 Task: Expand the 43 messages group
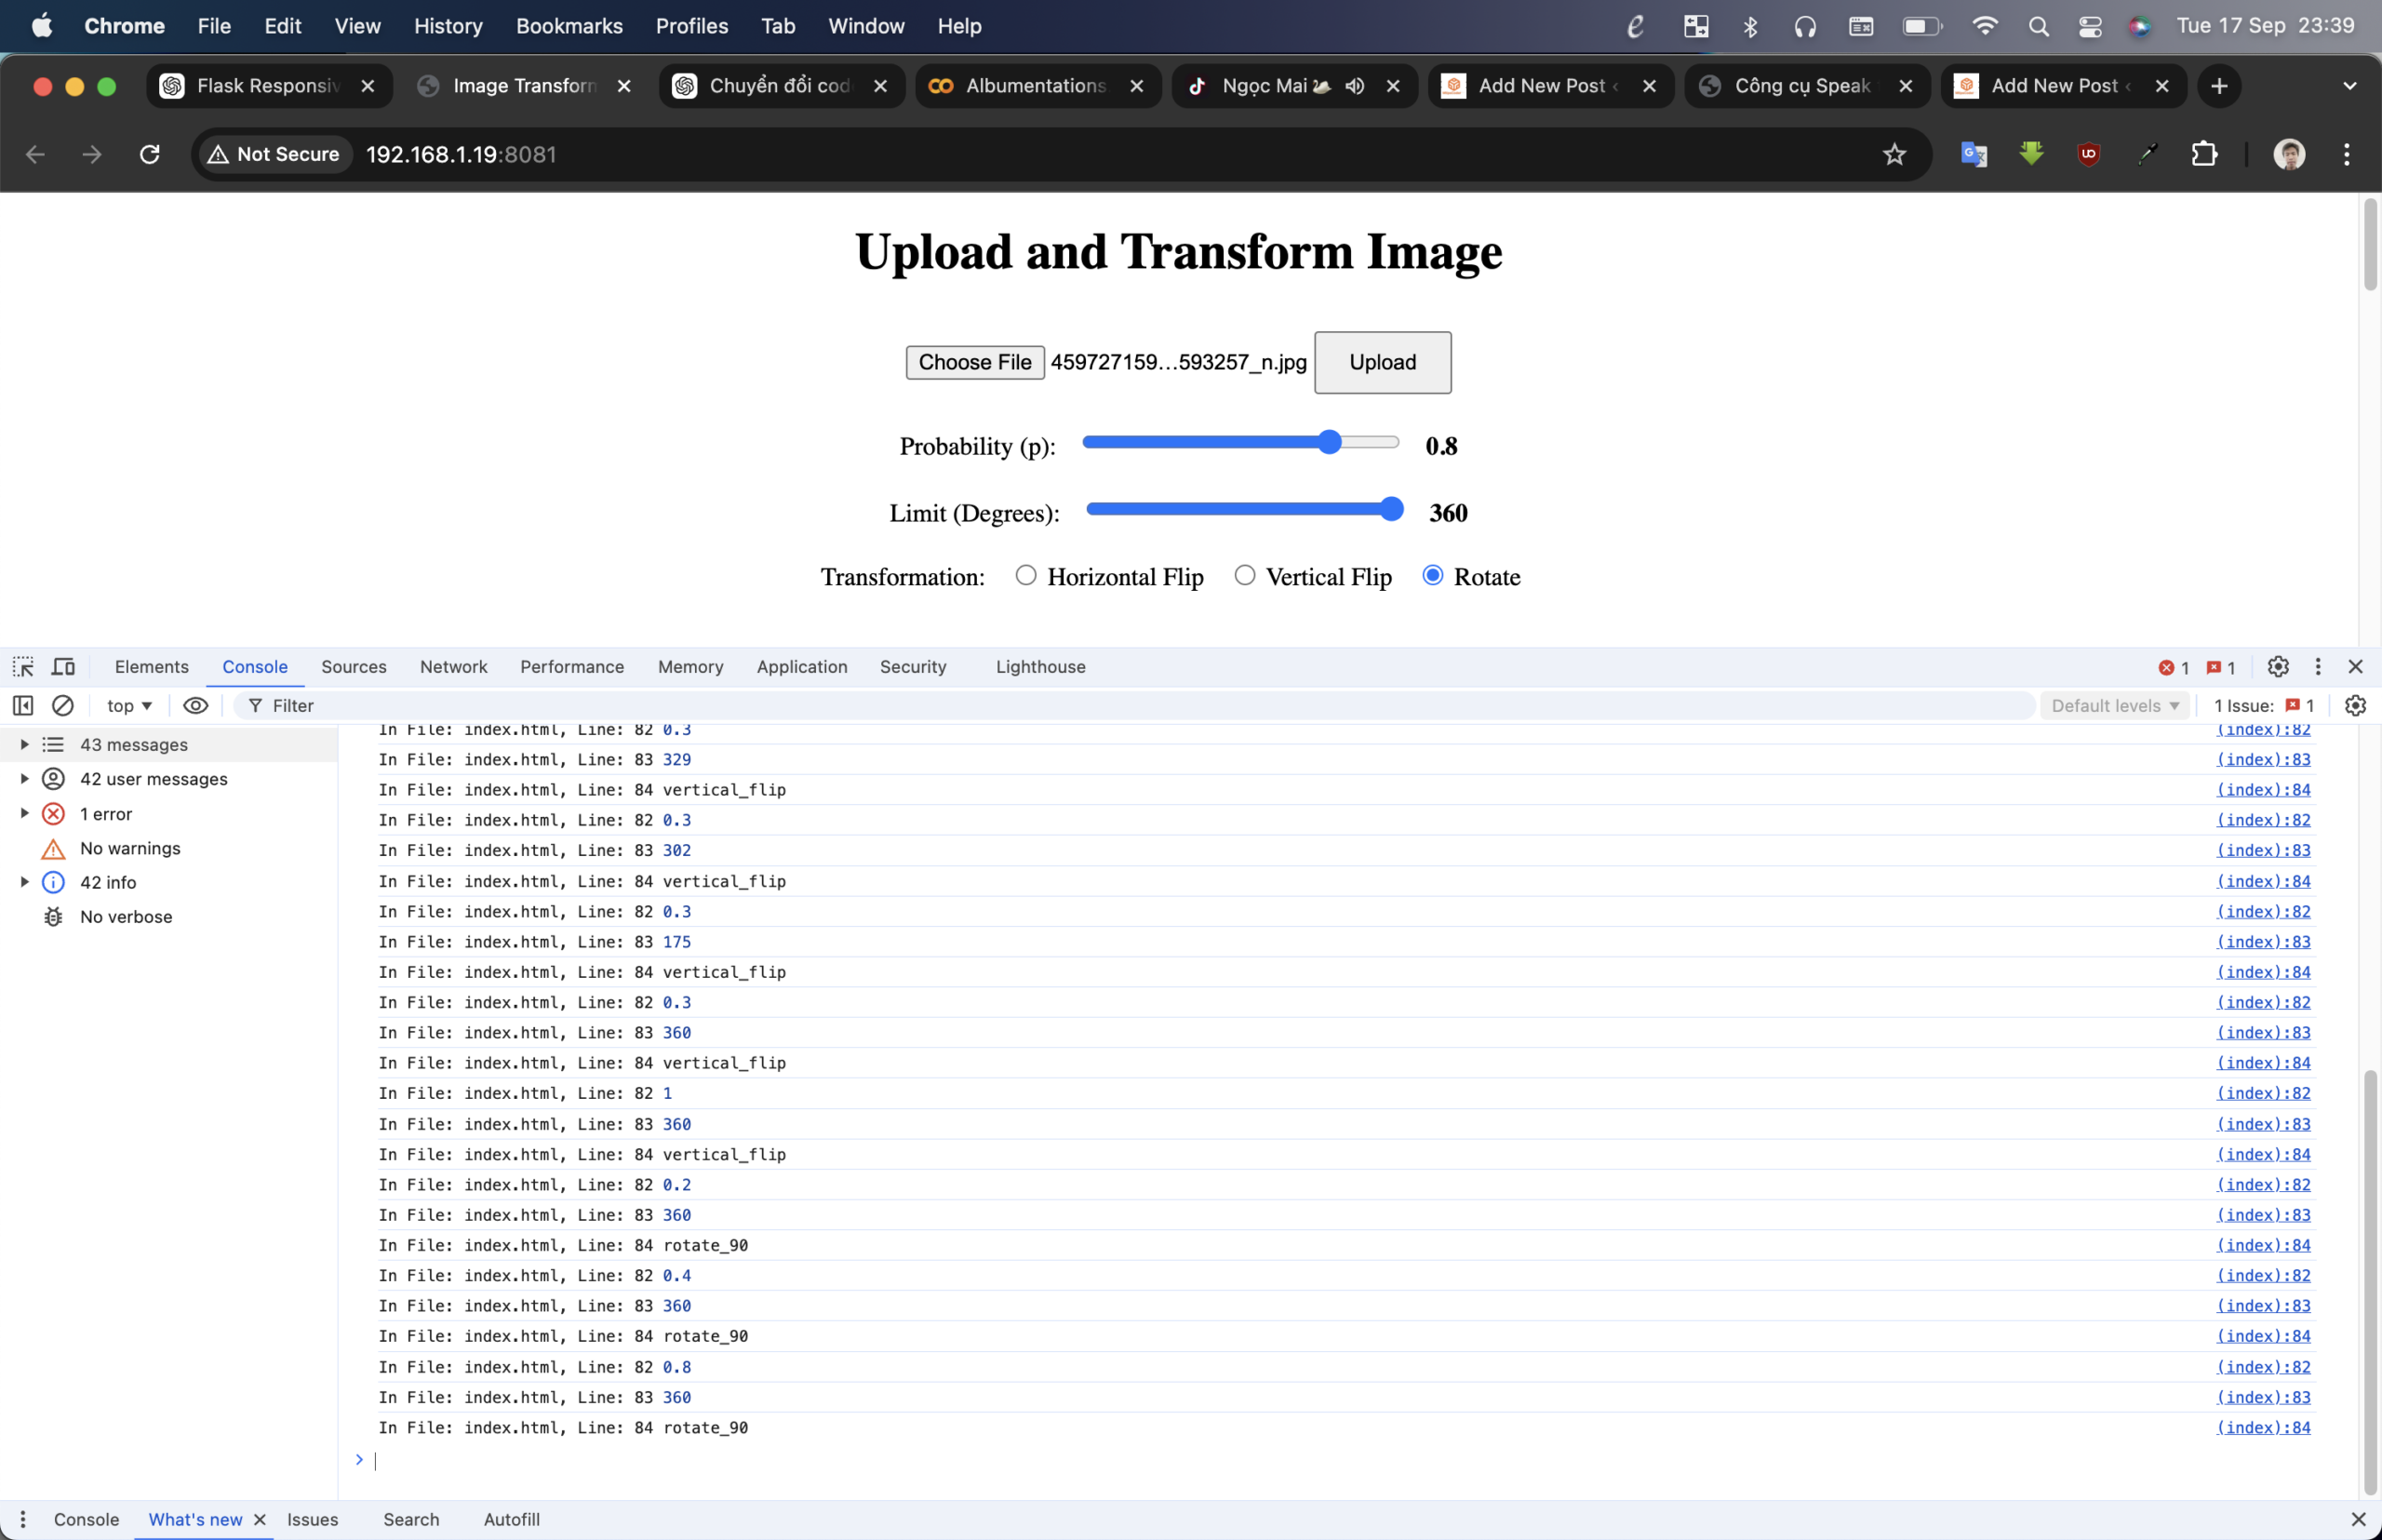[x=24, y=743]
